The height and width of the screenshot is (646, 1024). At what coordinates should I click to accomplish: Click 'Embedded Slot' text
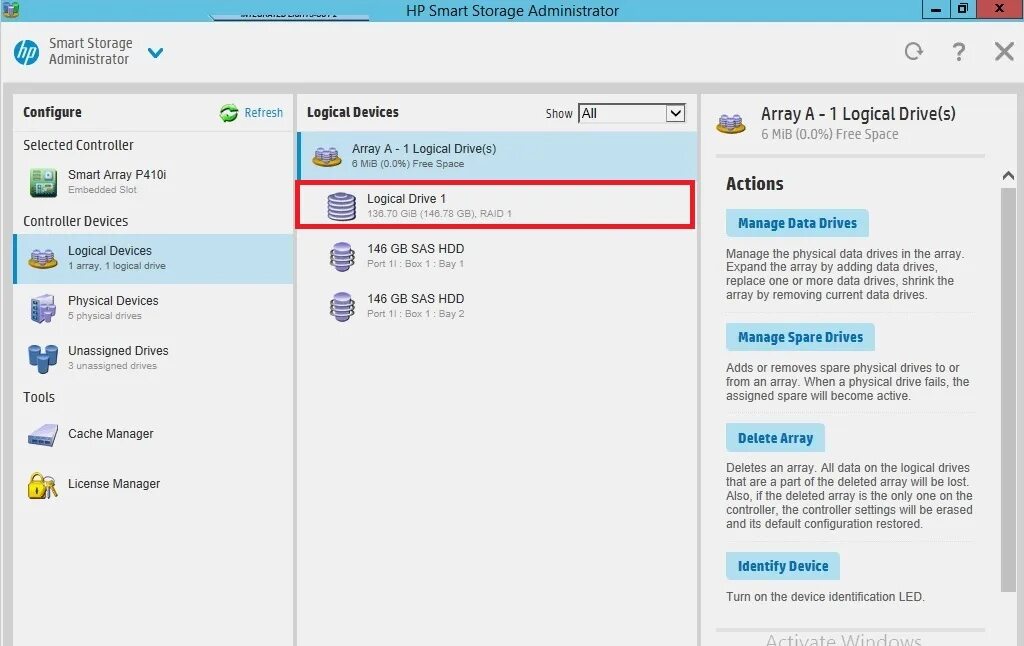click(x=103, y=189)
